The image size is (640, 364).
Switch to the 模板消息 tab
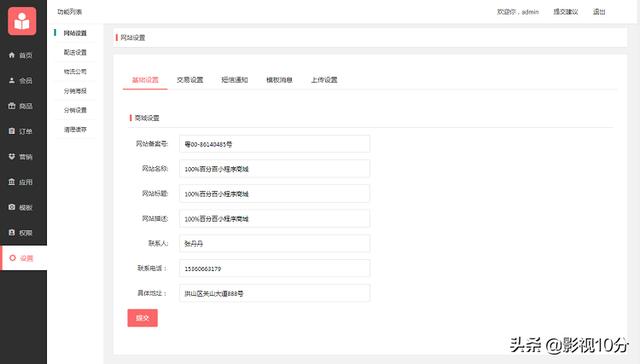click(x=279, y=80)
